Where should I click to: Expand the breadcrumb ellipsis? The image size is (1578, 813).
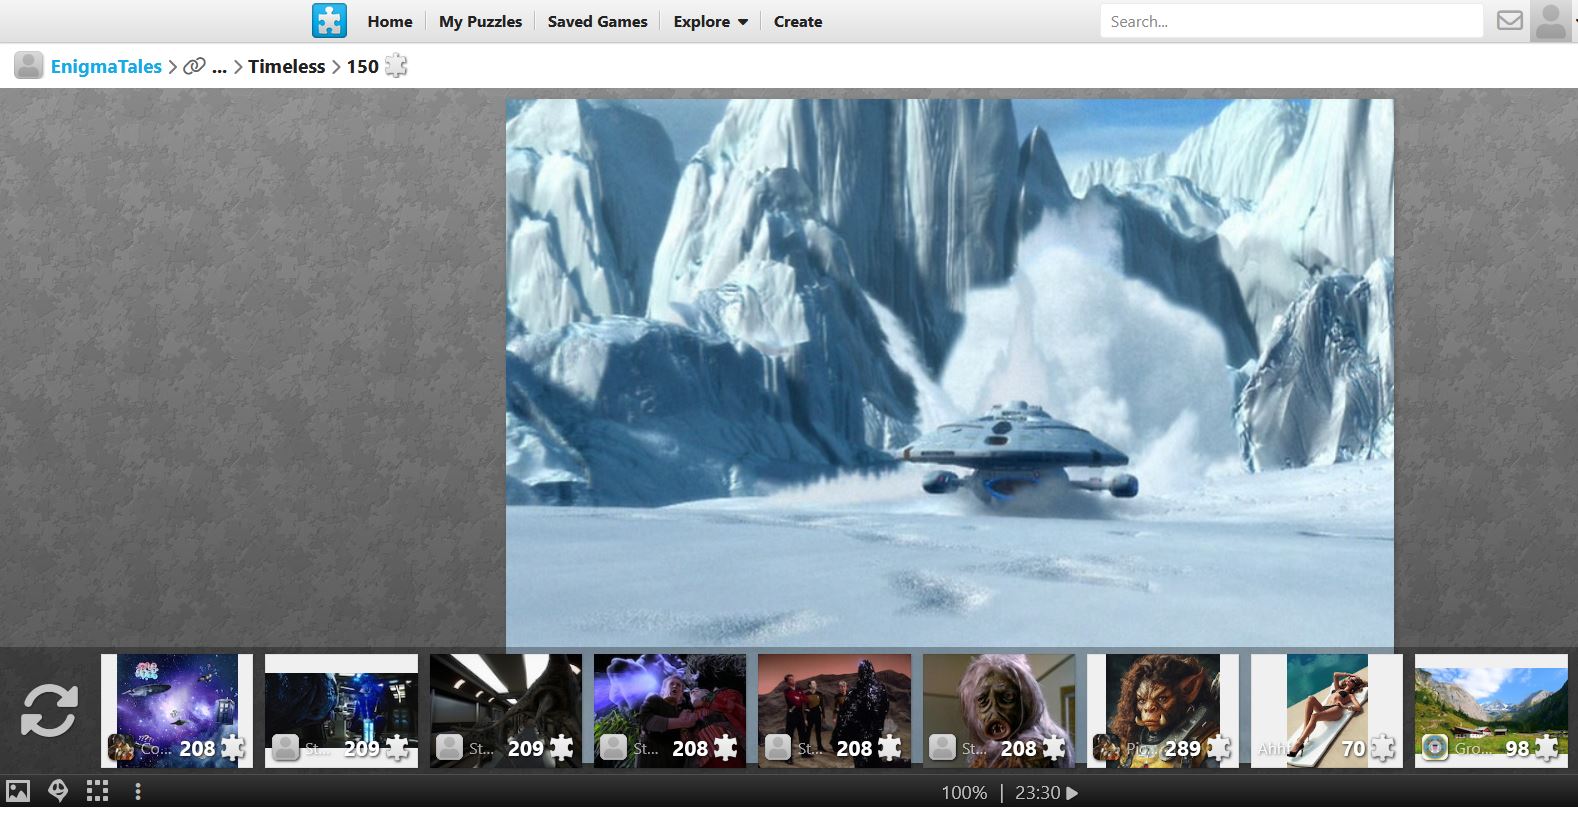pyautogui.click(x=219, y=67)
